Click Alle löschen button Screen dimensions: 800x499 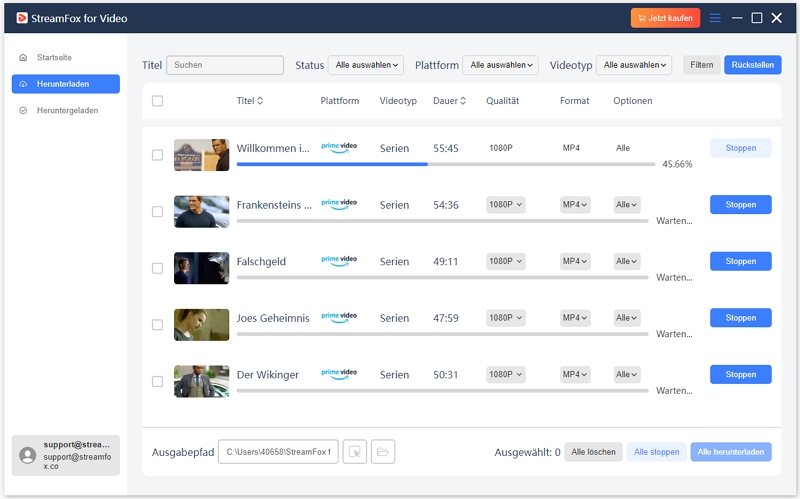593,452
